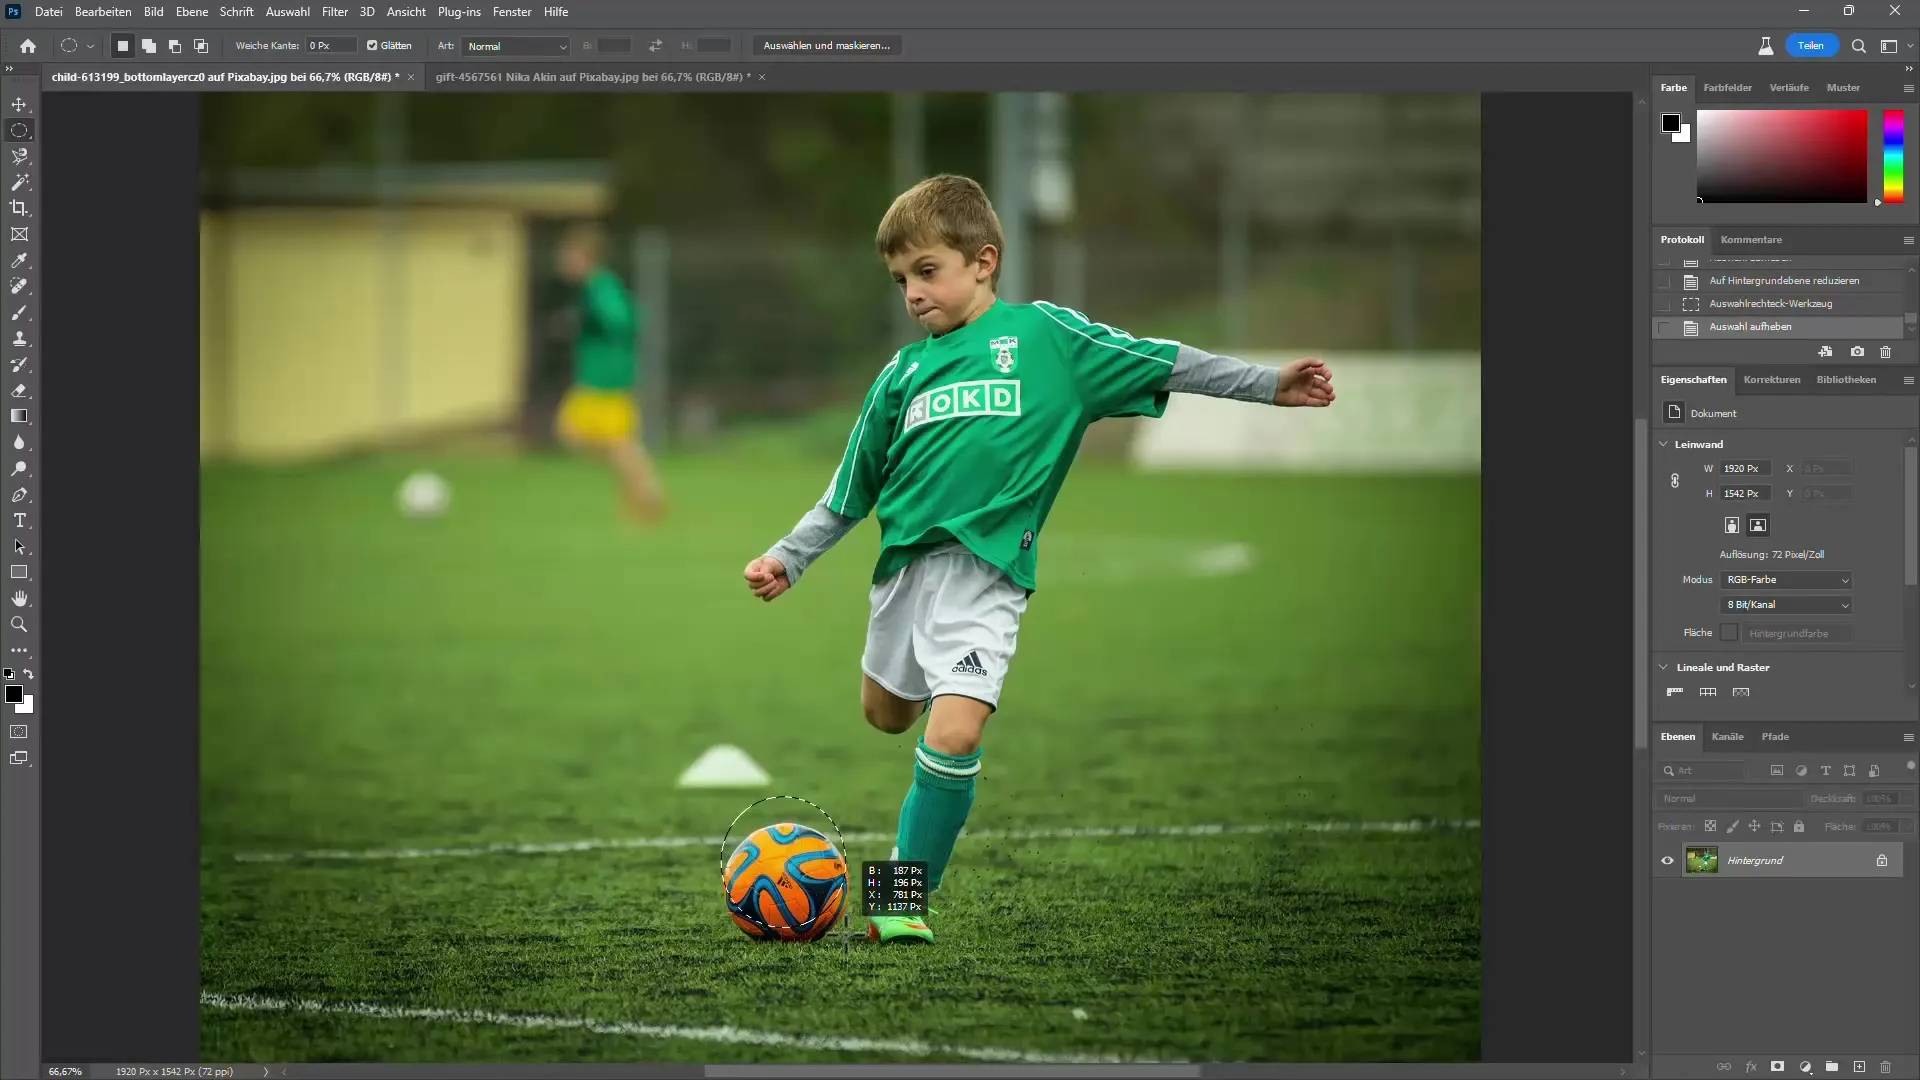The width and height of the screenshot is (1920, 1080).
Task: Select the Hand tool
Action: coord(19,598)
